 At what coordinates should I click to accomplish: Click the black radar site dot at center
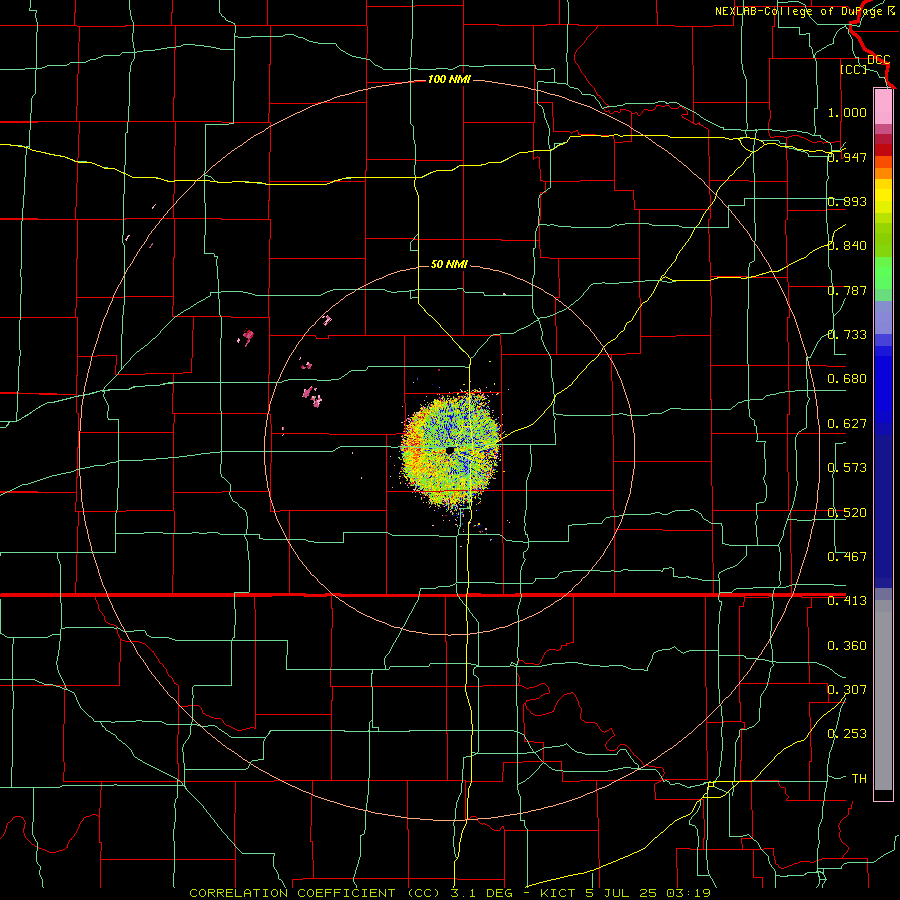click(450, 451)
